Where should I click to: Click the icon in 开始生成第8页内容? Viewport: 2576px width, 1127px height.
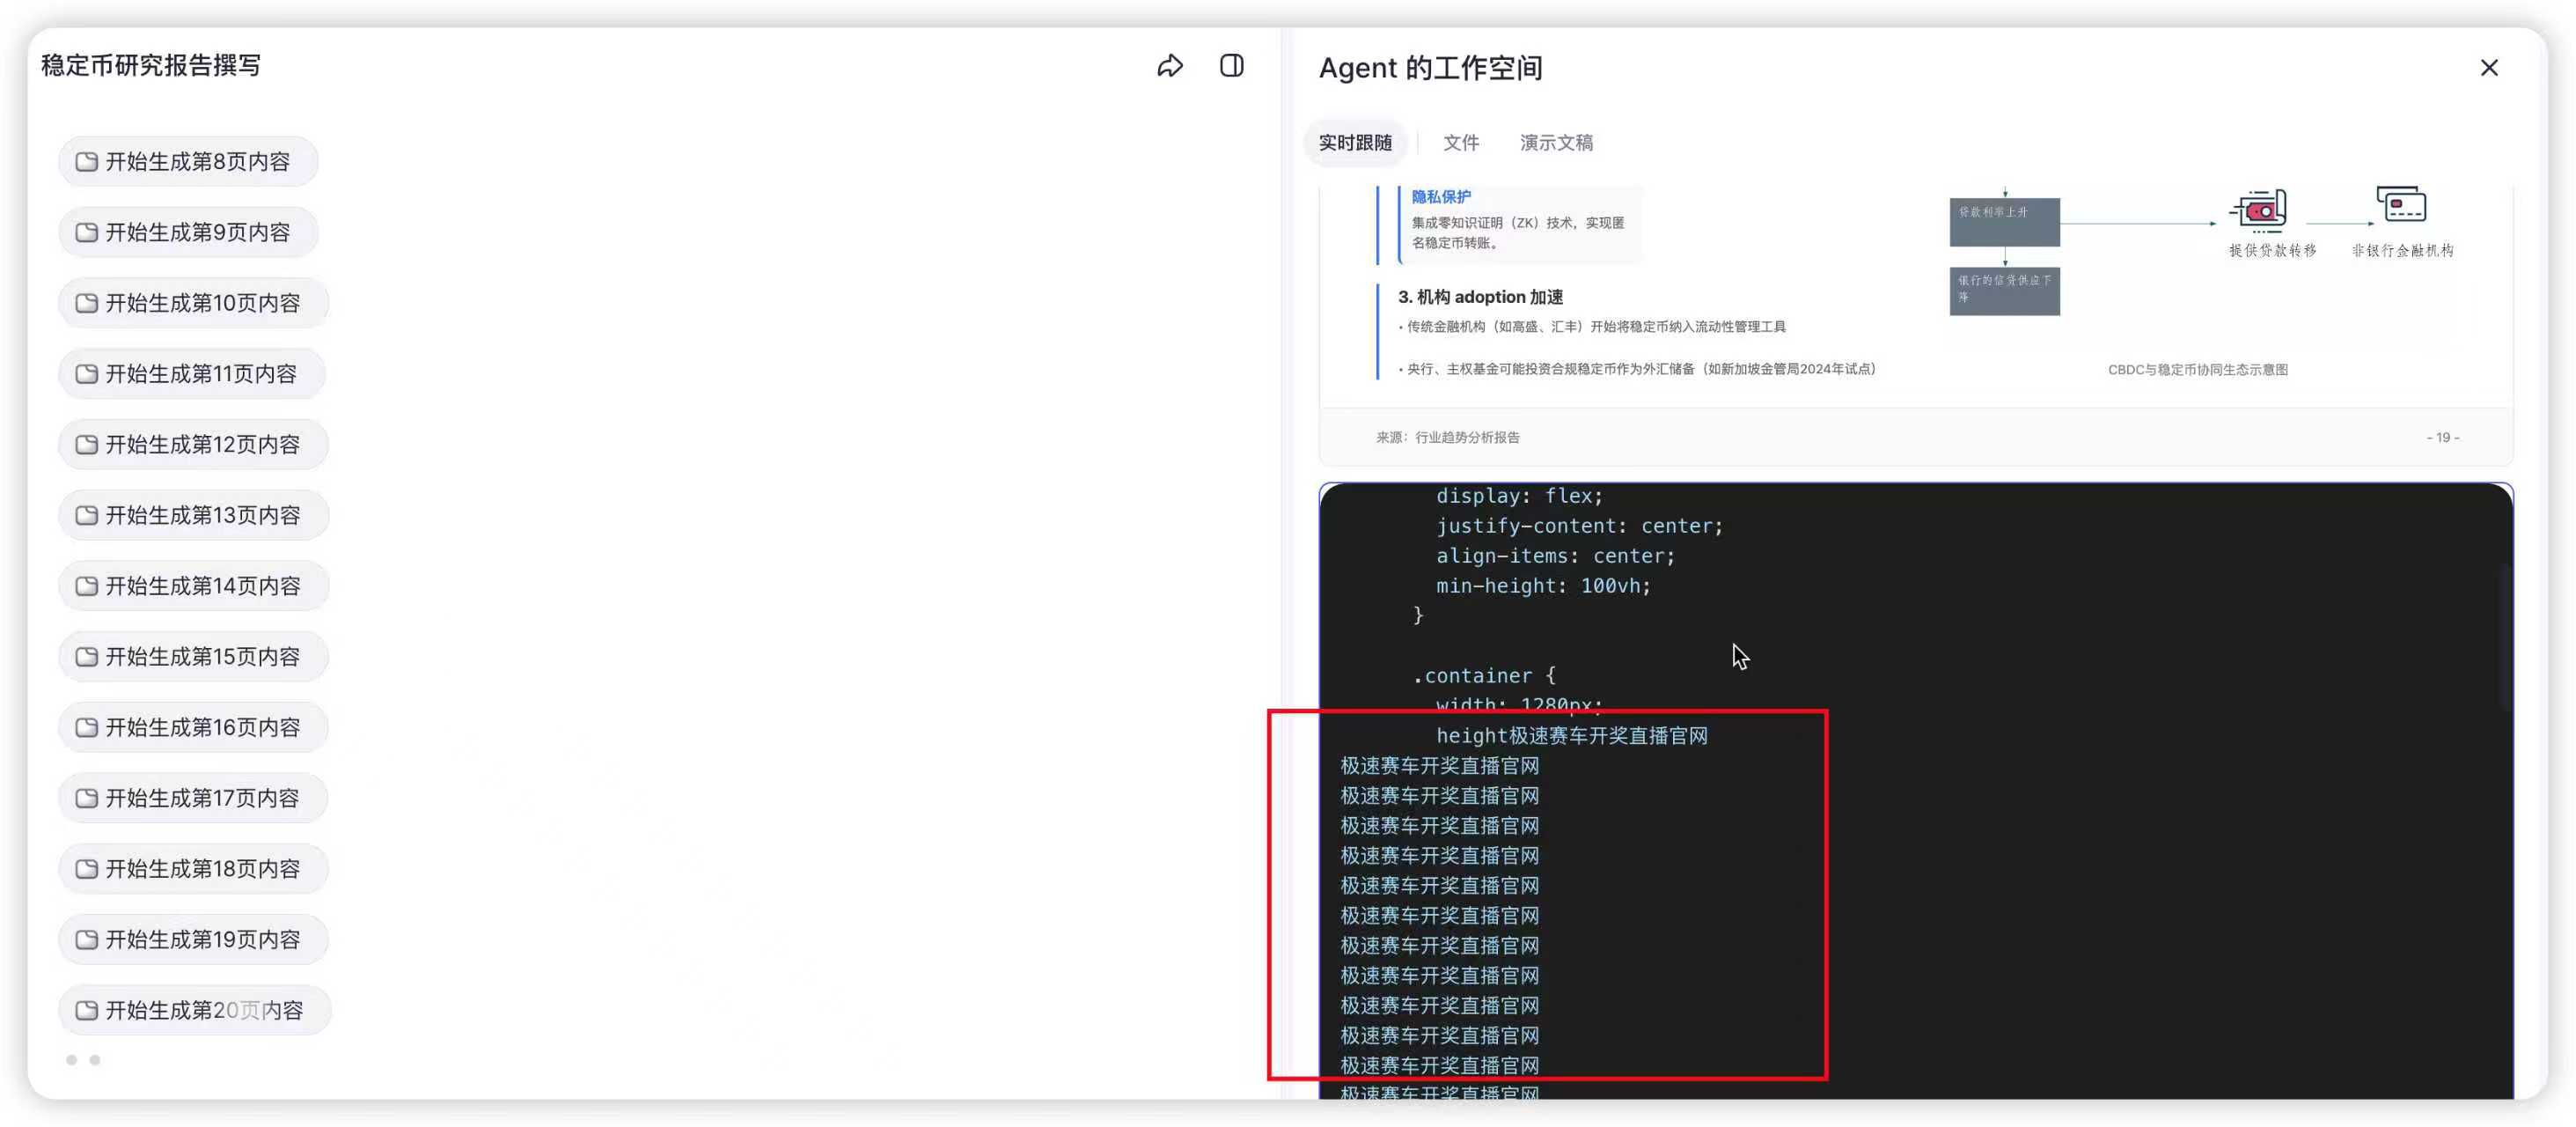(x=87, y=162)
